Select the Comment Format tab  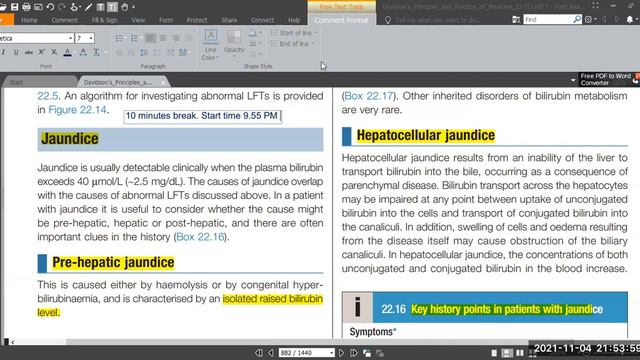(x=341, y=20)
